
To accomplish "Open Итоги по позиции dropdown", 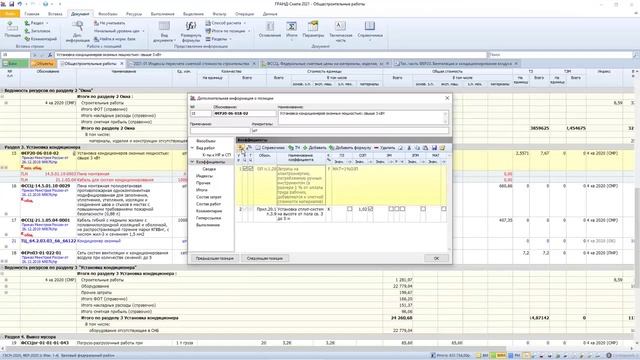I will click(x=228, y=31).
